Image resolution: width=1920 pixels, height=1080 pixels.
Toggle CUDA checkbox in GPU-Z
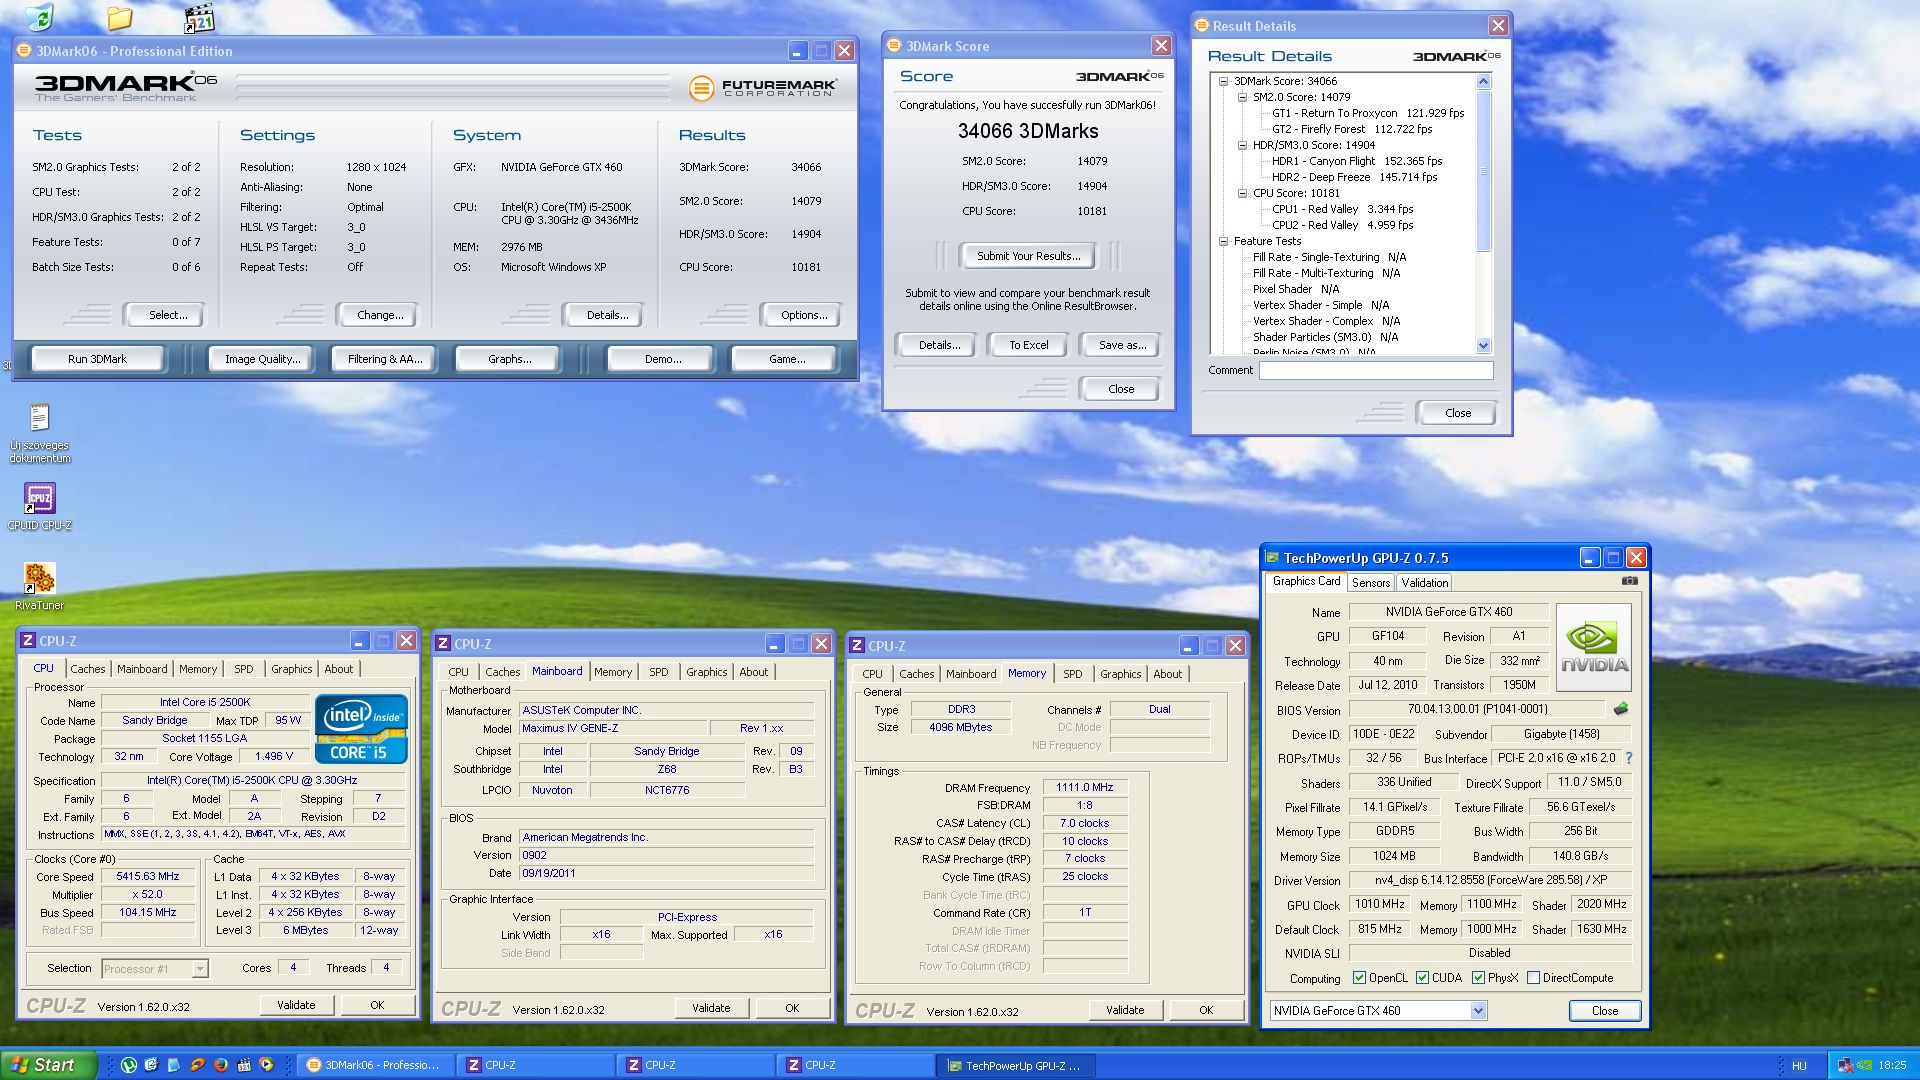pyautogui.click(x=1422, y=978)
